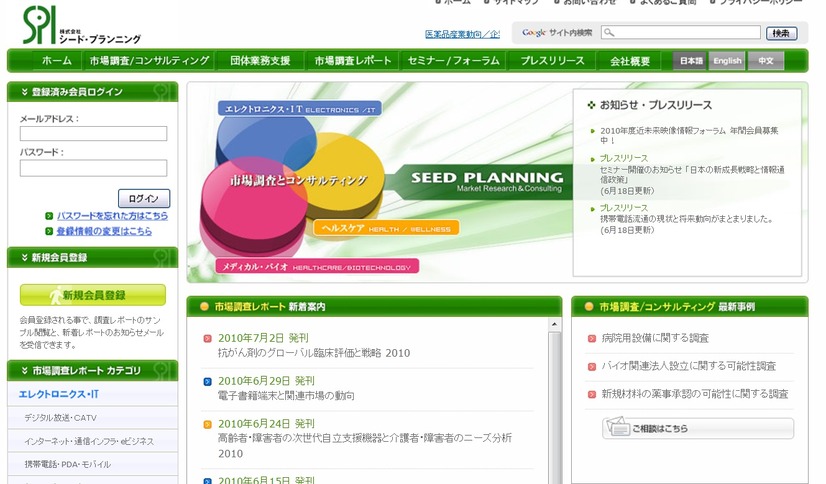Click the report list scrollbar thumb
The width and height of the screenshot is (826, 484).
tap(554, 408)
